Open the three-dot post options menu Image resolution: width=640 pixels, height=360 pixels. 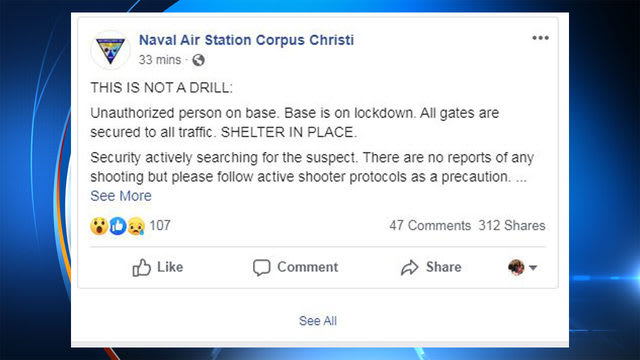[x=540, y=38]
